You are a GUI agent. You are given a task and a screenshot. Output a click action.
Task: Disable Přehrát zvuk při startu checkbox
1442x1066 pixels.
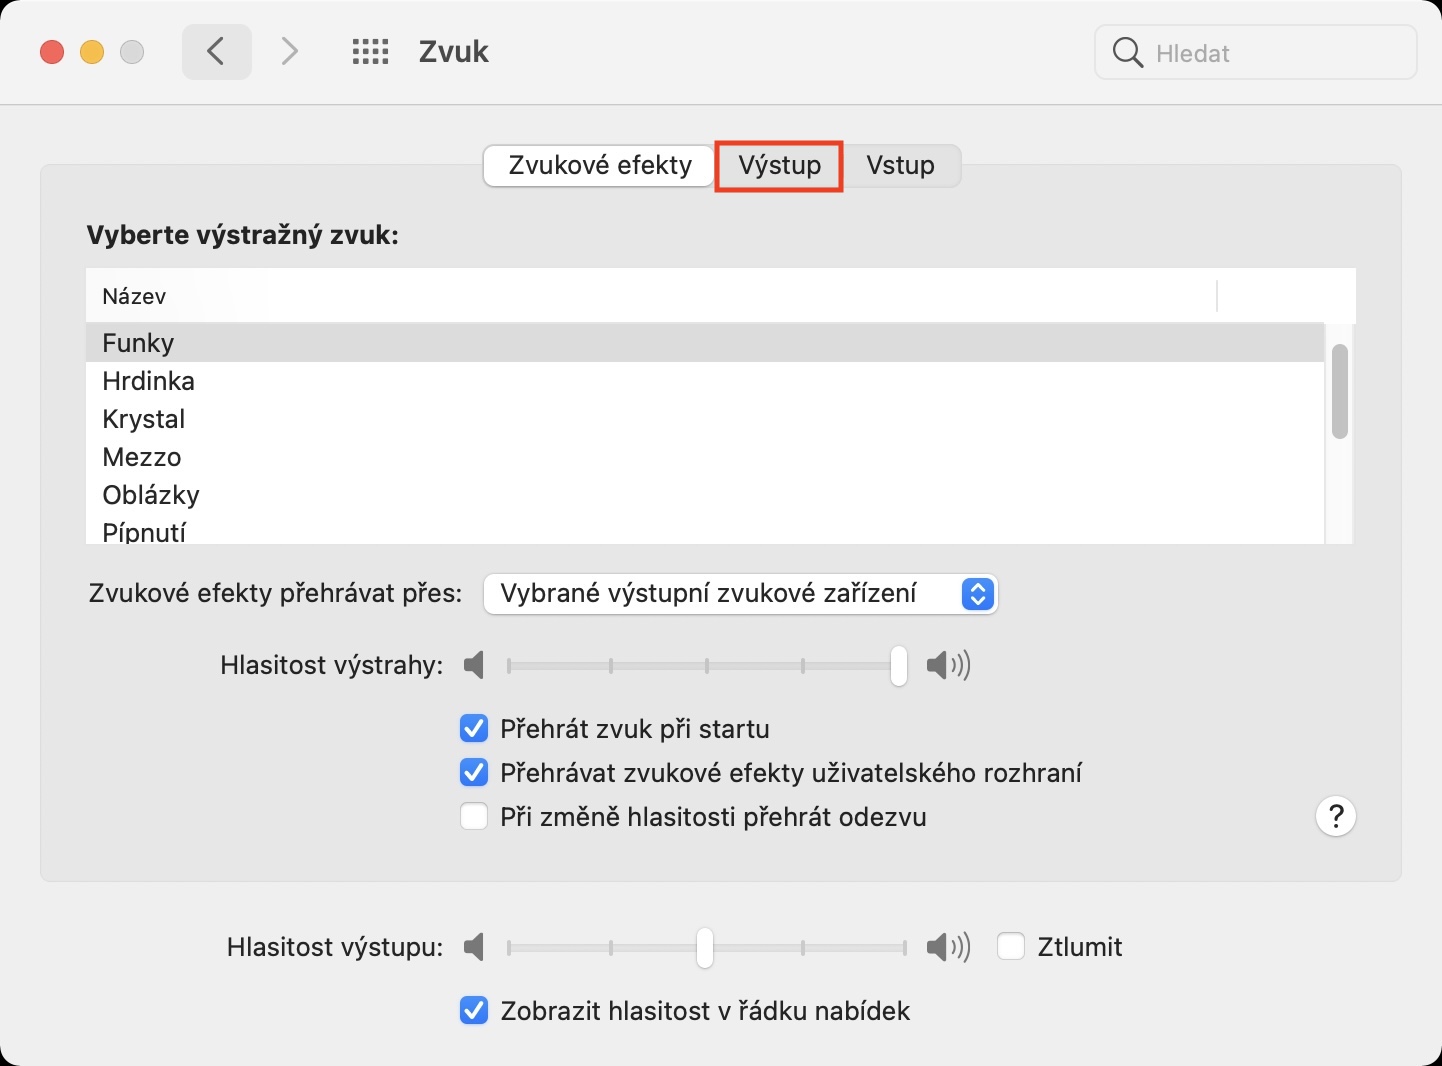(474, 729)
